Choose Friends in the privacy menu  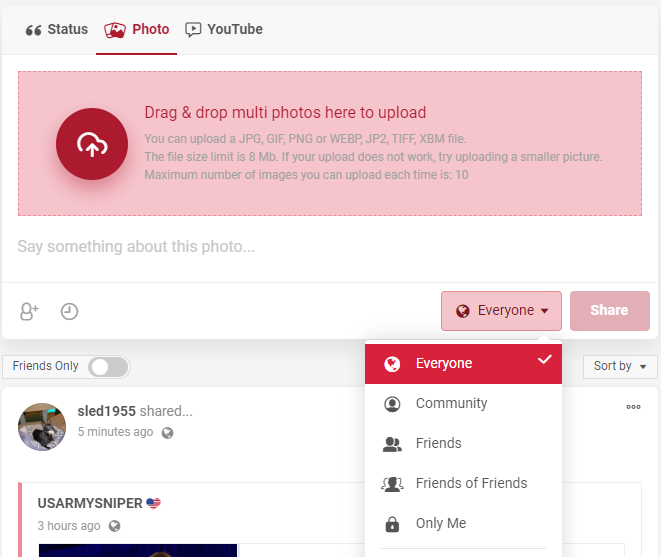coord(463,443)
